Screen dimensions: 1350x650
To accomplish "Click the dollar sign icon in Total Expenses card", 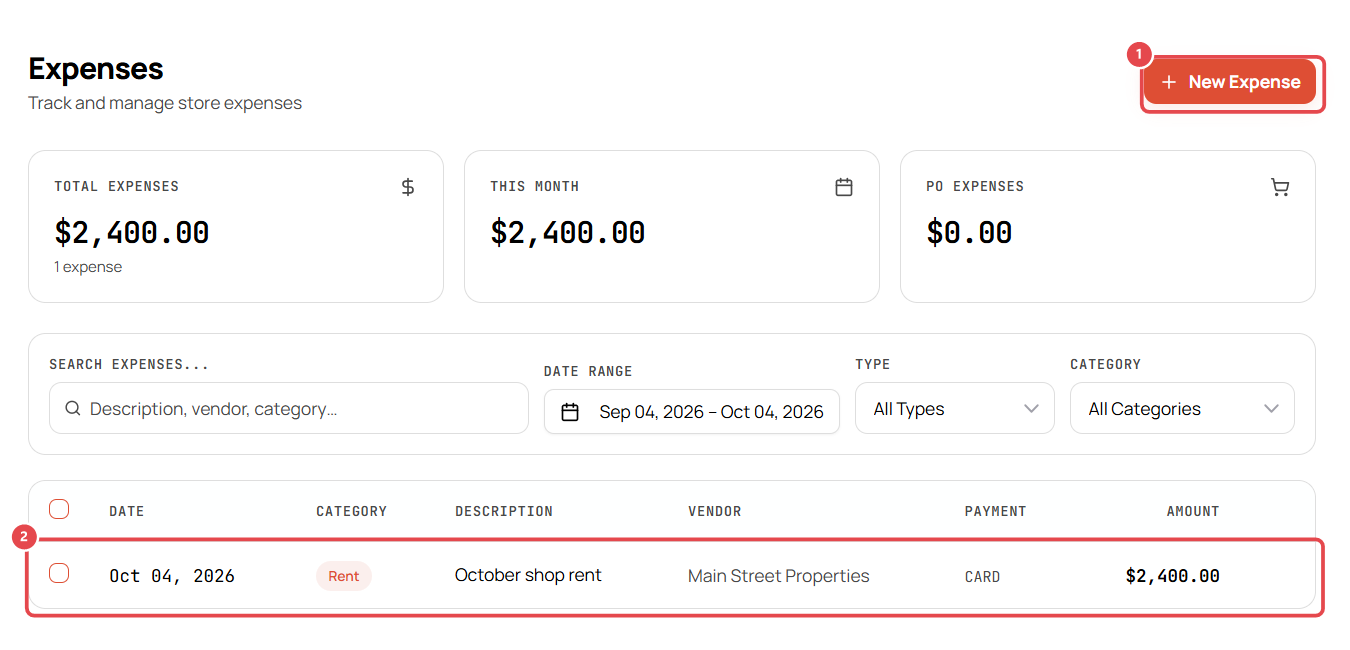I will (408, 187).
